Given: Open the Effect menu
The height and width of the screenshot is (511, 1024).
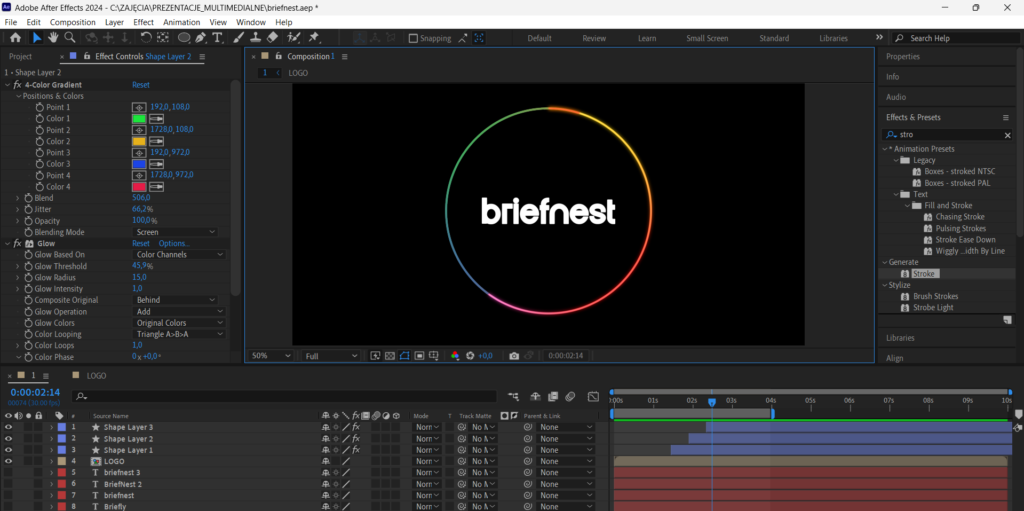Looking at the screenshot, I should pyautogui.click(x=144, y=22).
